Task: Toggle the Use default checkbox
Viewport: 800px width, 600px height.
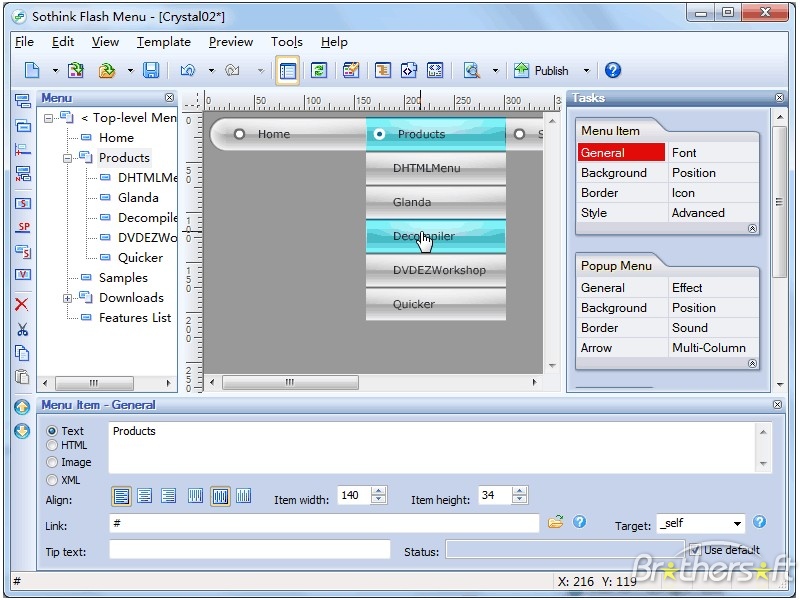Action: [695, 550]
